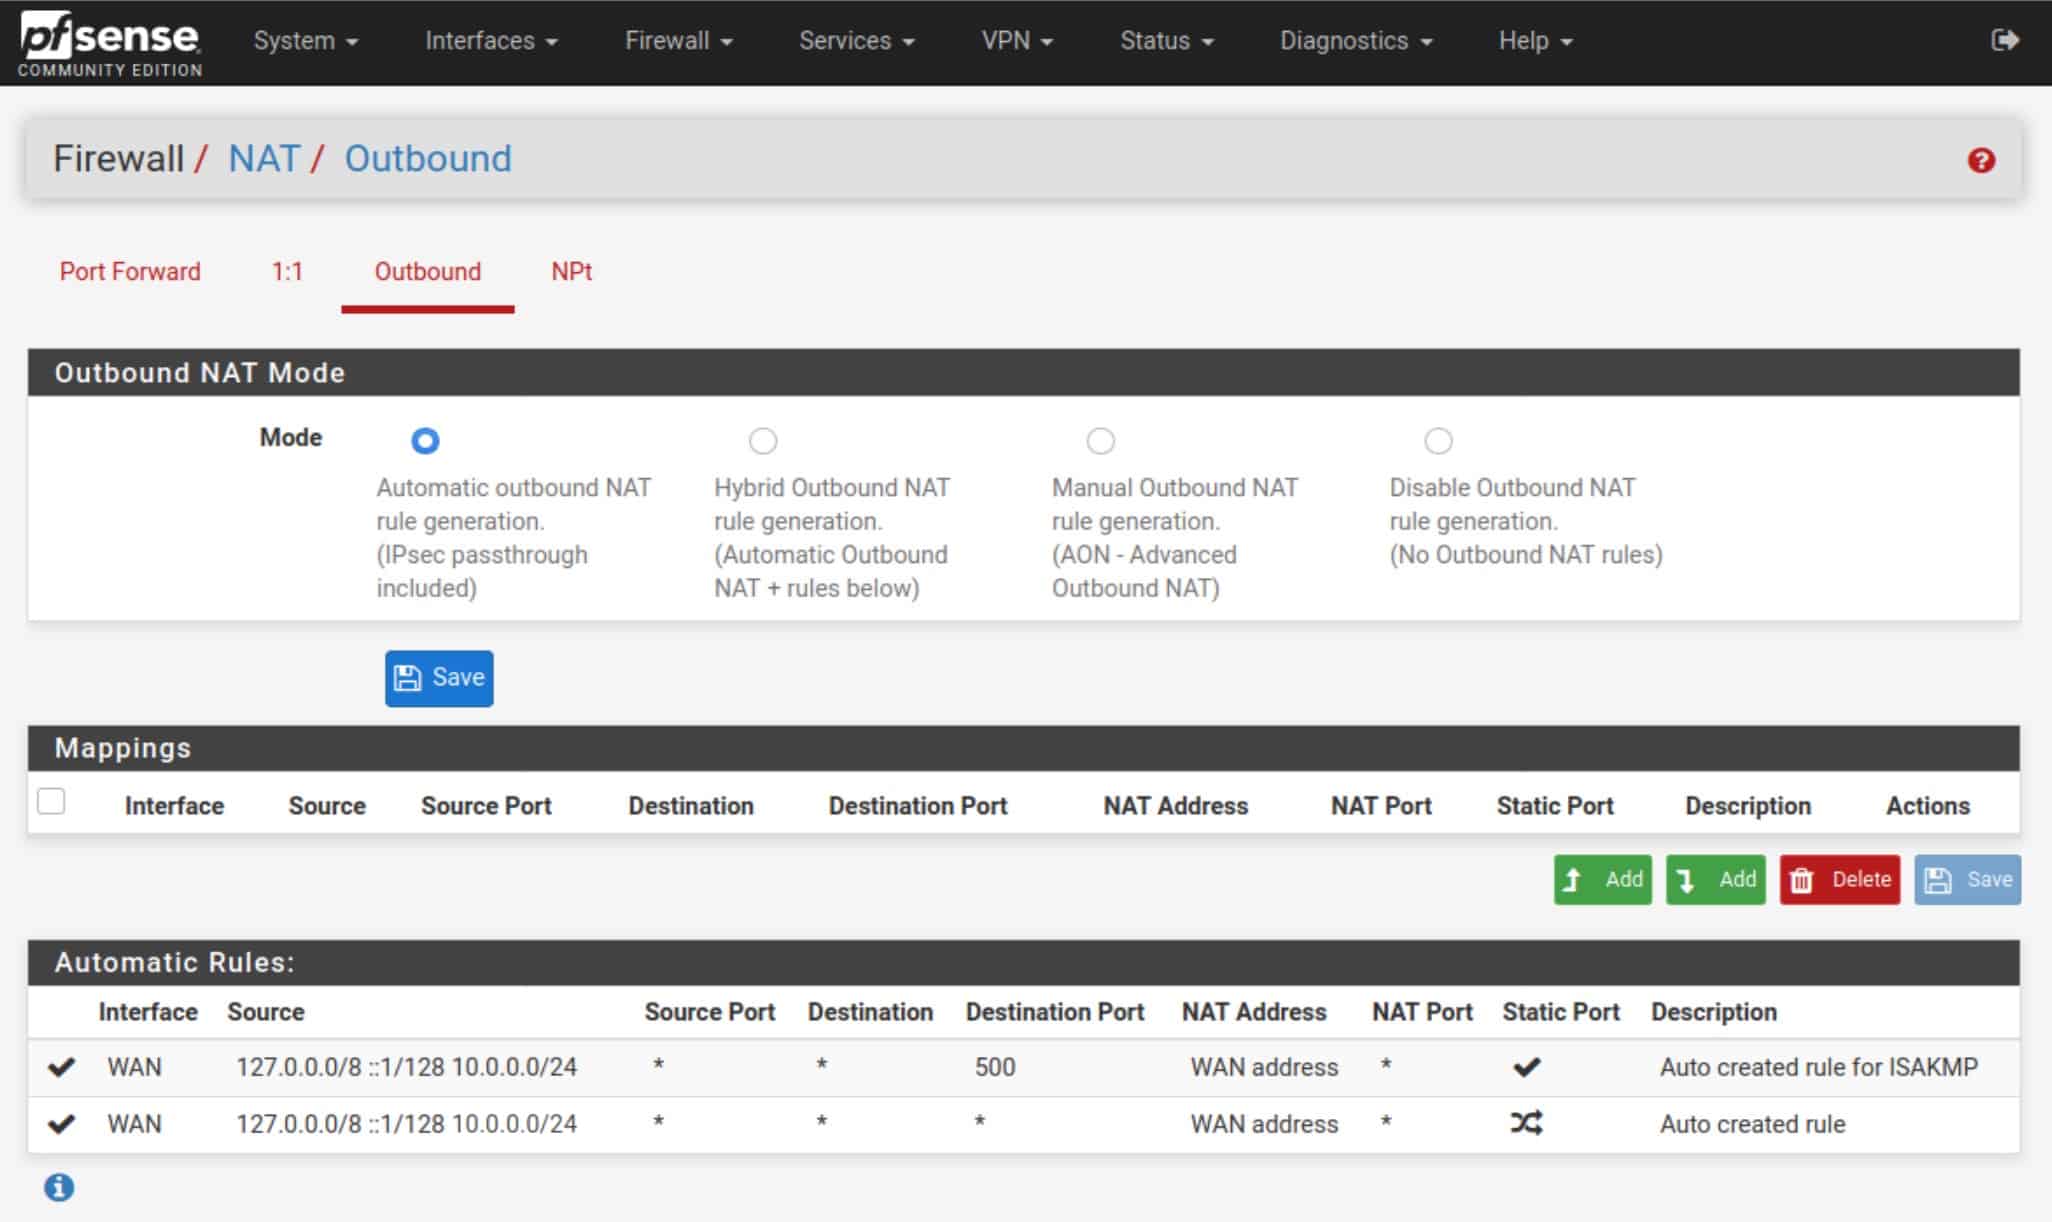Click the Outbound breadcrumb link
2052x1222 pixels.
pos(428,158)
